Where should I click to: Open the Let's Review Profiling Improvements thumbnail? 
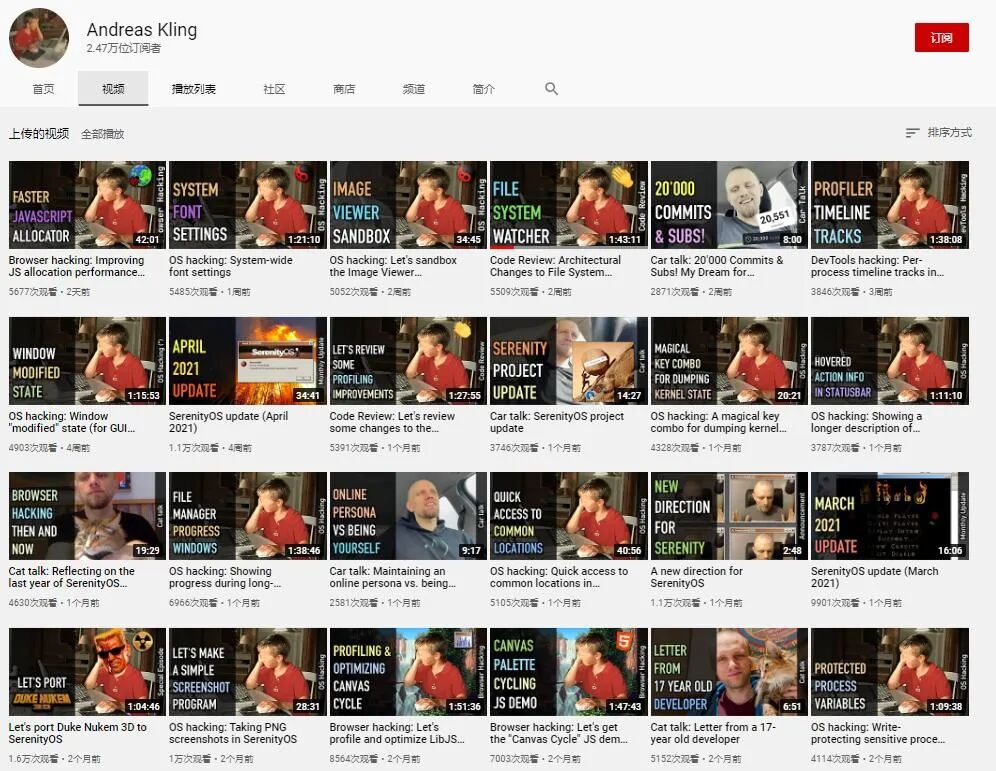(x=408, y=361)
